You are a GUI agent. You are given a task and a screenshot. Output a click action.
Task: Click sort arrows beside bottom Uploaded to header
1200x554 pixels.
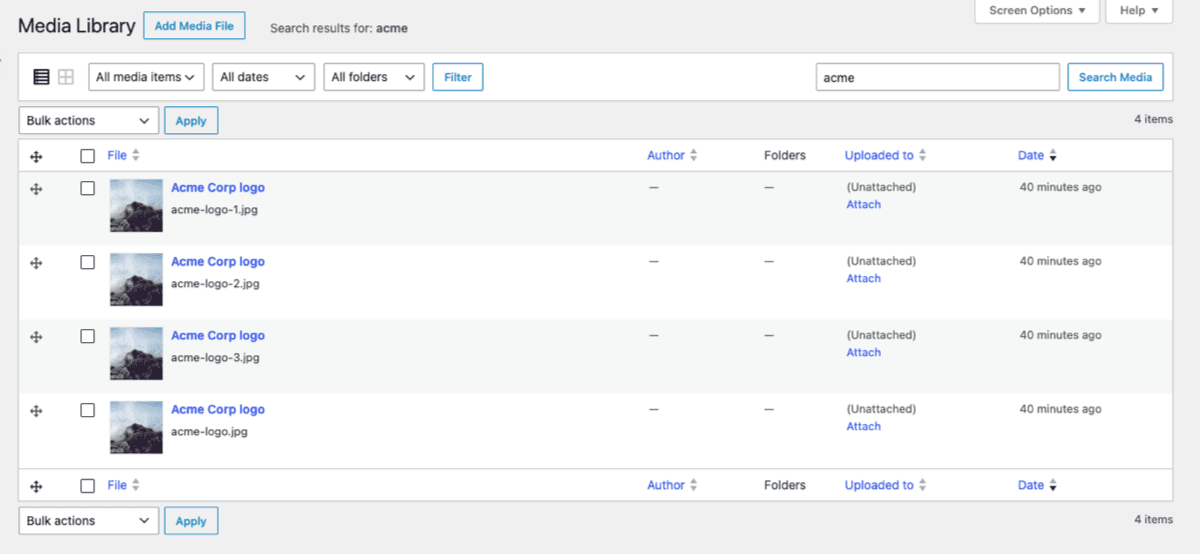(x=922, y=485)
